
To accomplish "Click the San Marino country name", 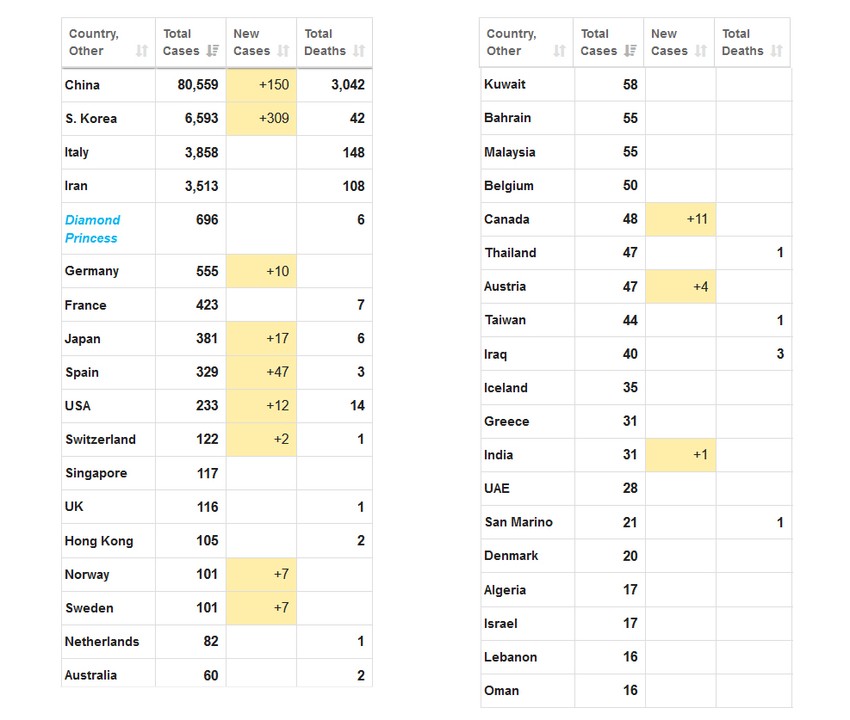I will [518, 522].
